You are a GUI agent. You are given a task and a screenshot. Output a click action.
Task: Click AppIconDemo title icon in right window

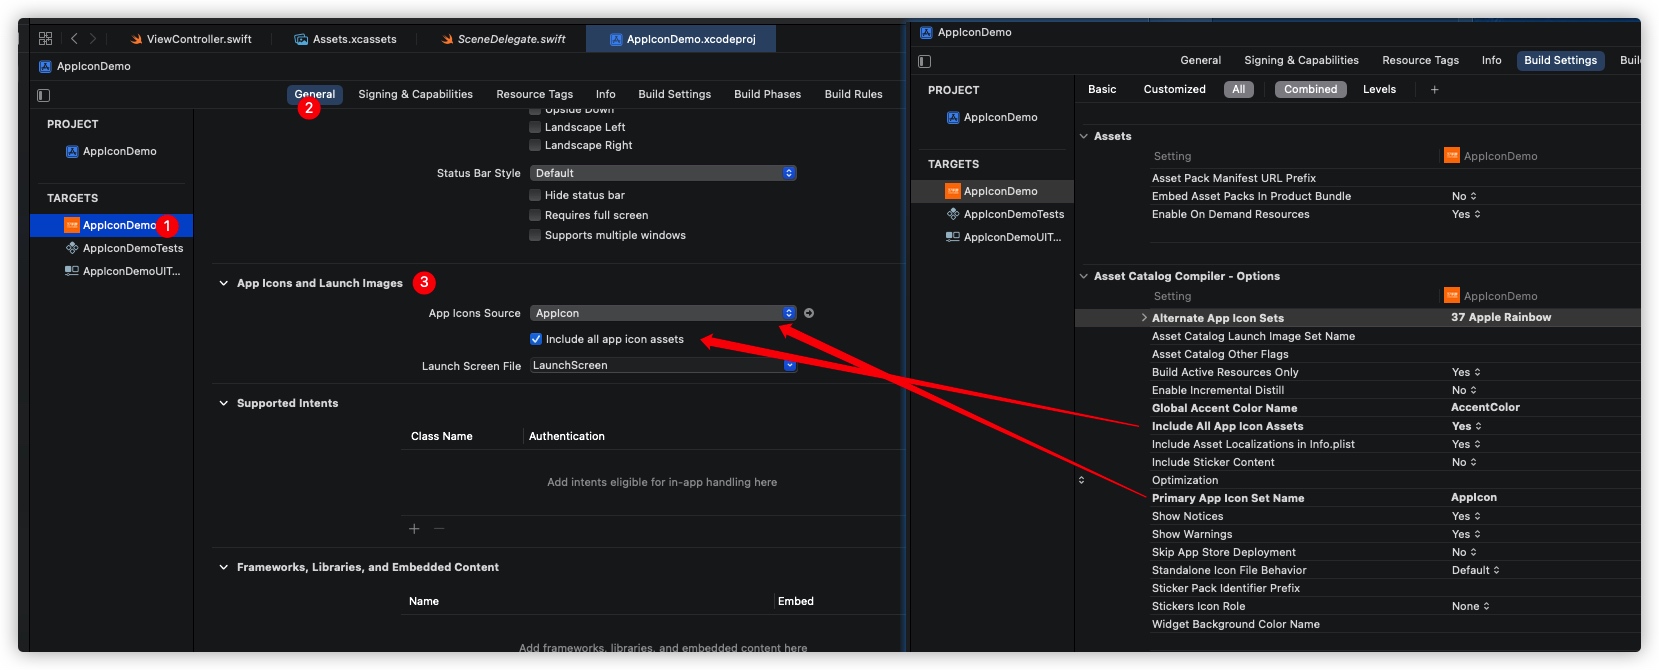pyautogui.click(x=926, y=33)
